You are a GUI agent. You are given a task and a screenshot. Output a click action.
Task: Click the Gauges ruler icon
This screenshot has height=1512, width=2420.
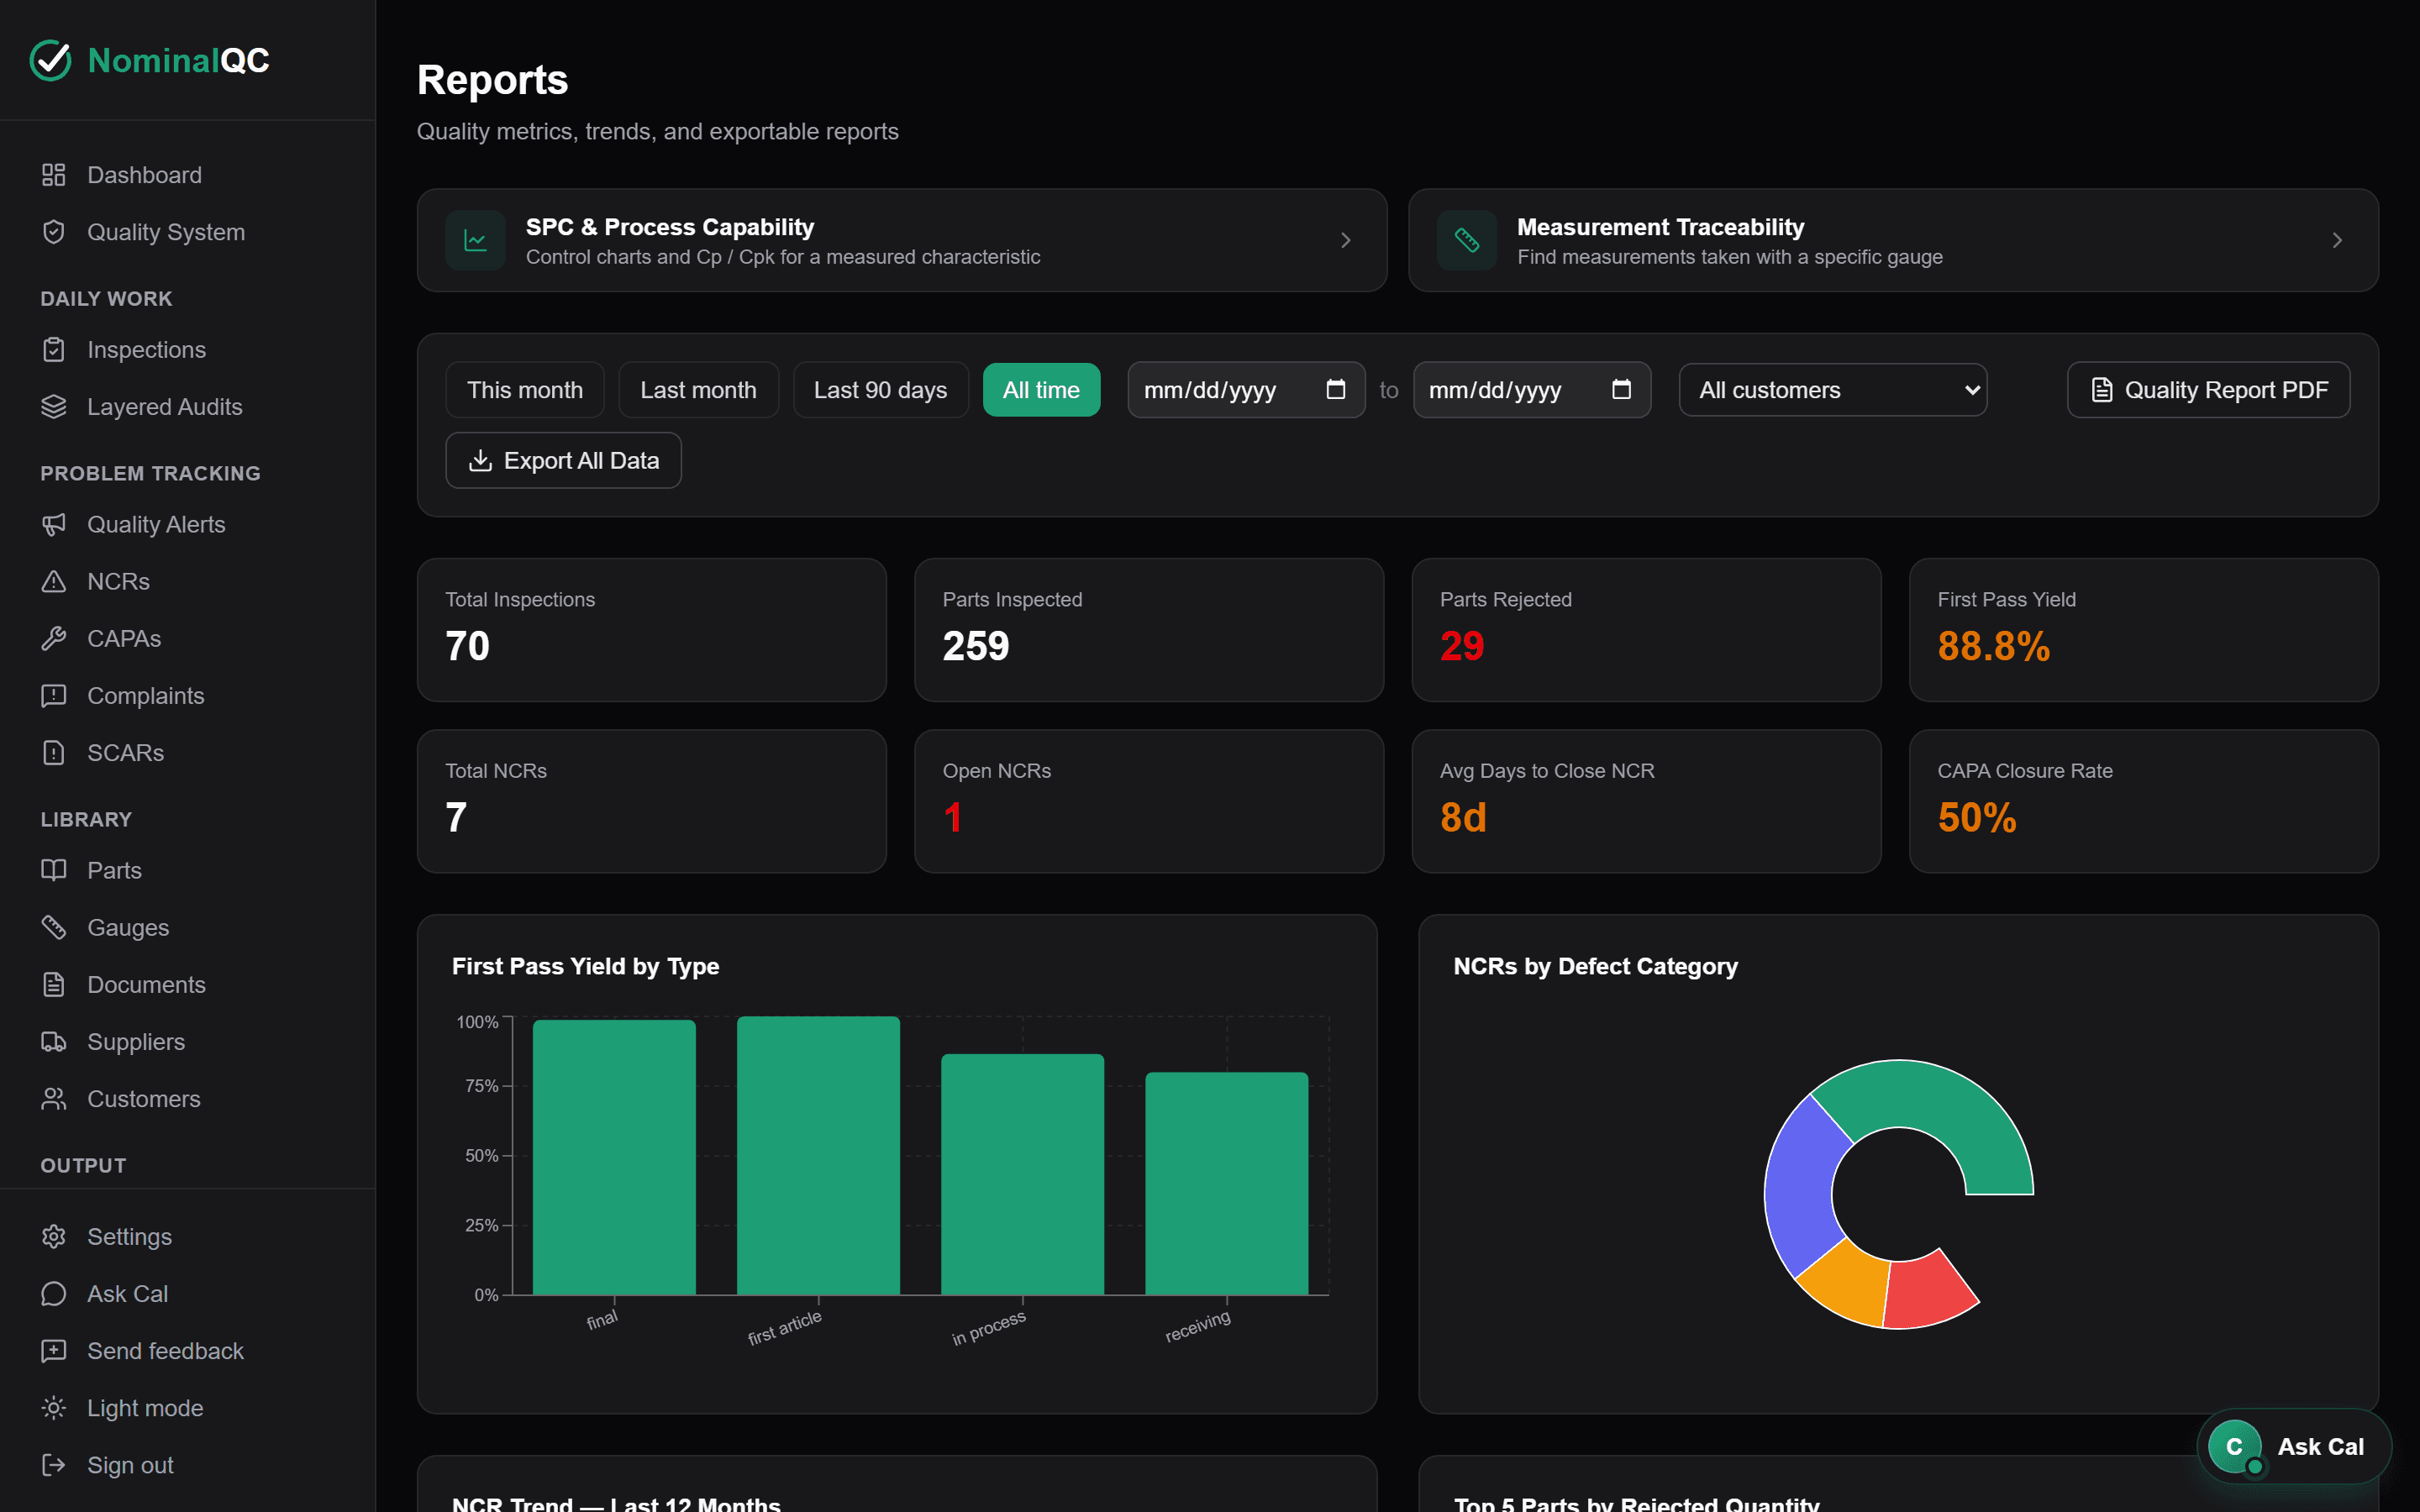[54, 927]
